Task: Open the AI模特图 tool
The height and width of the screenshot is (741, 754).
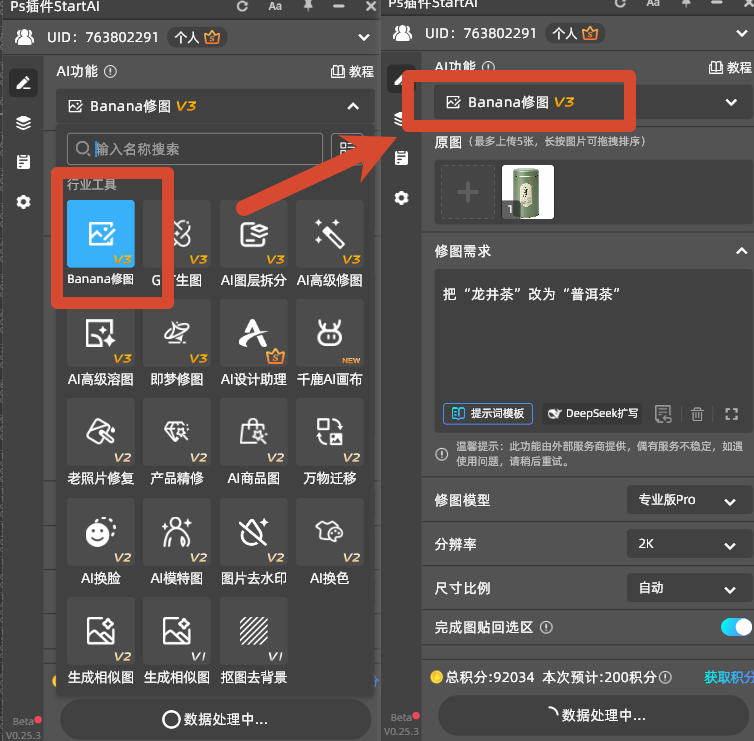Action: pos(176,532)
